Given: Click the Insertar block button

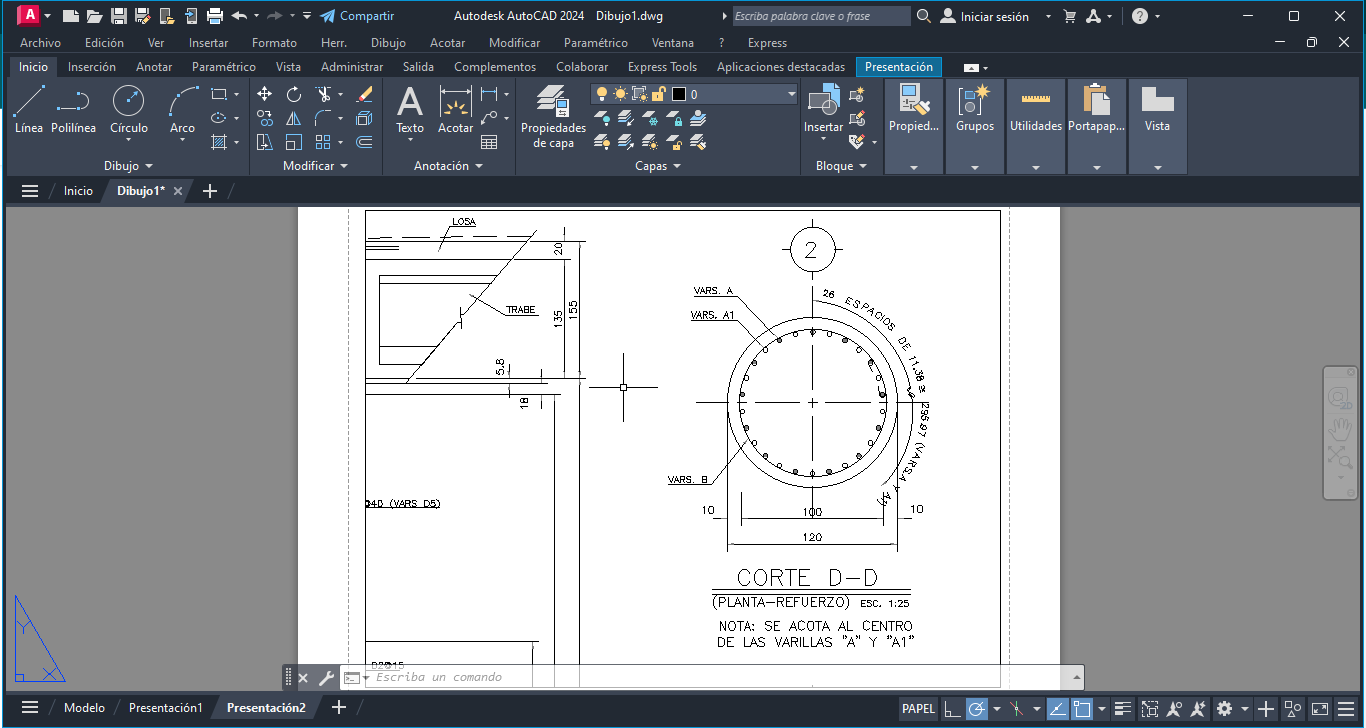Looking at the screenshot, I should click(824, 110).
